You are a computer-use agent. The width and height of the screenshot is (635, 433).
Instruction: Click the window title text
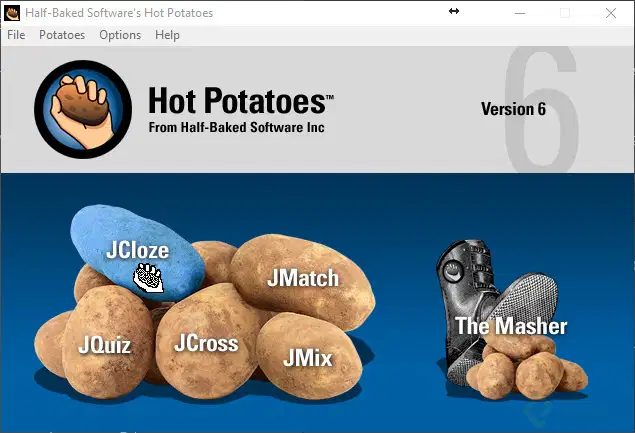[119, 13]
